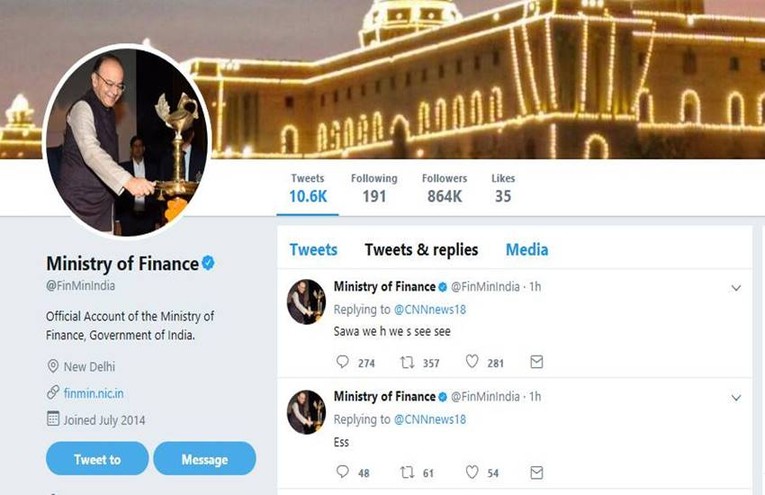Show the Following 191 accounts
Image resolution: width=765 pixels, height=495 pixels.
click(x=374, y=188)
